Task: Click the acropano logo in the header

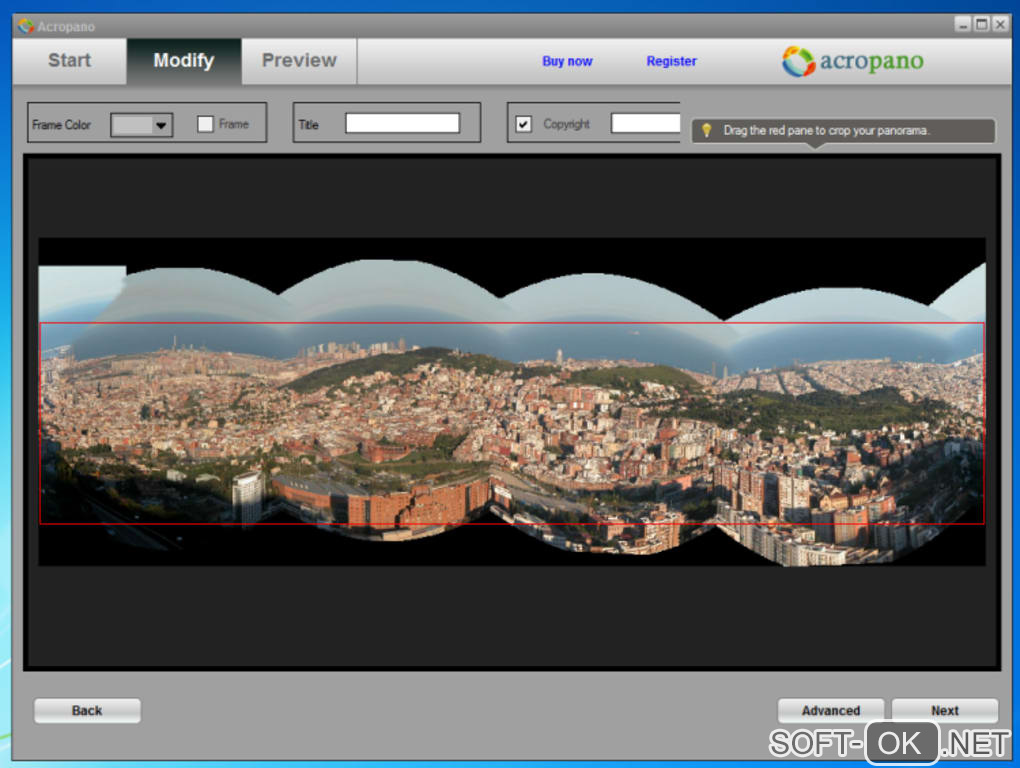Action: [x=853, y=61]
